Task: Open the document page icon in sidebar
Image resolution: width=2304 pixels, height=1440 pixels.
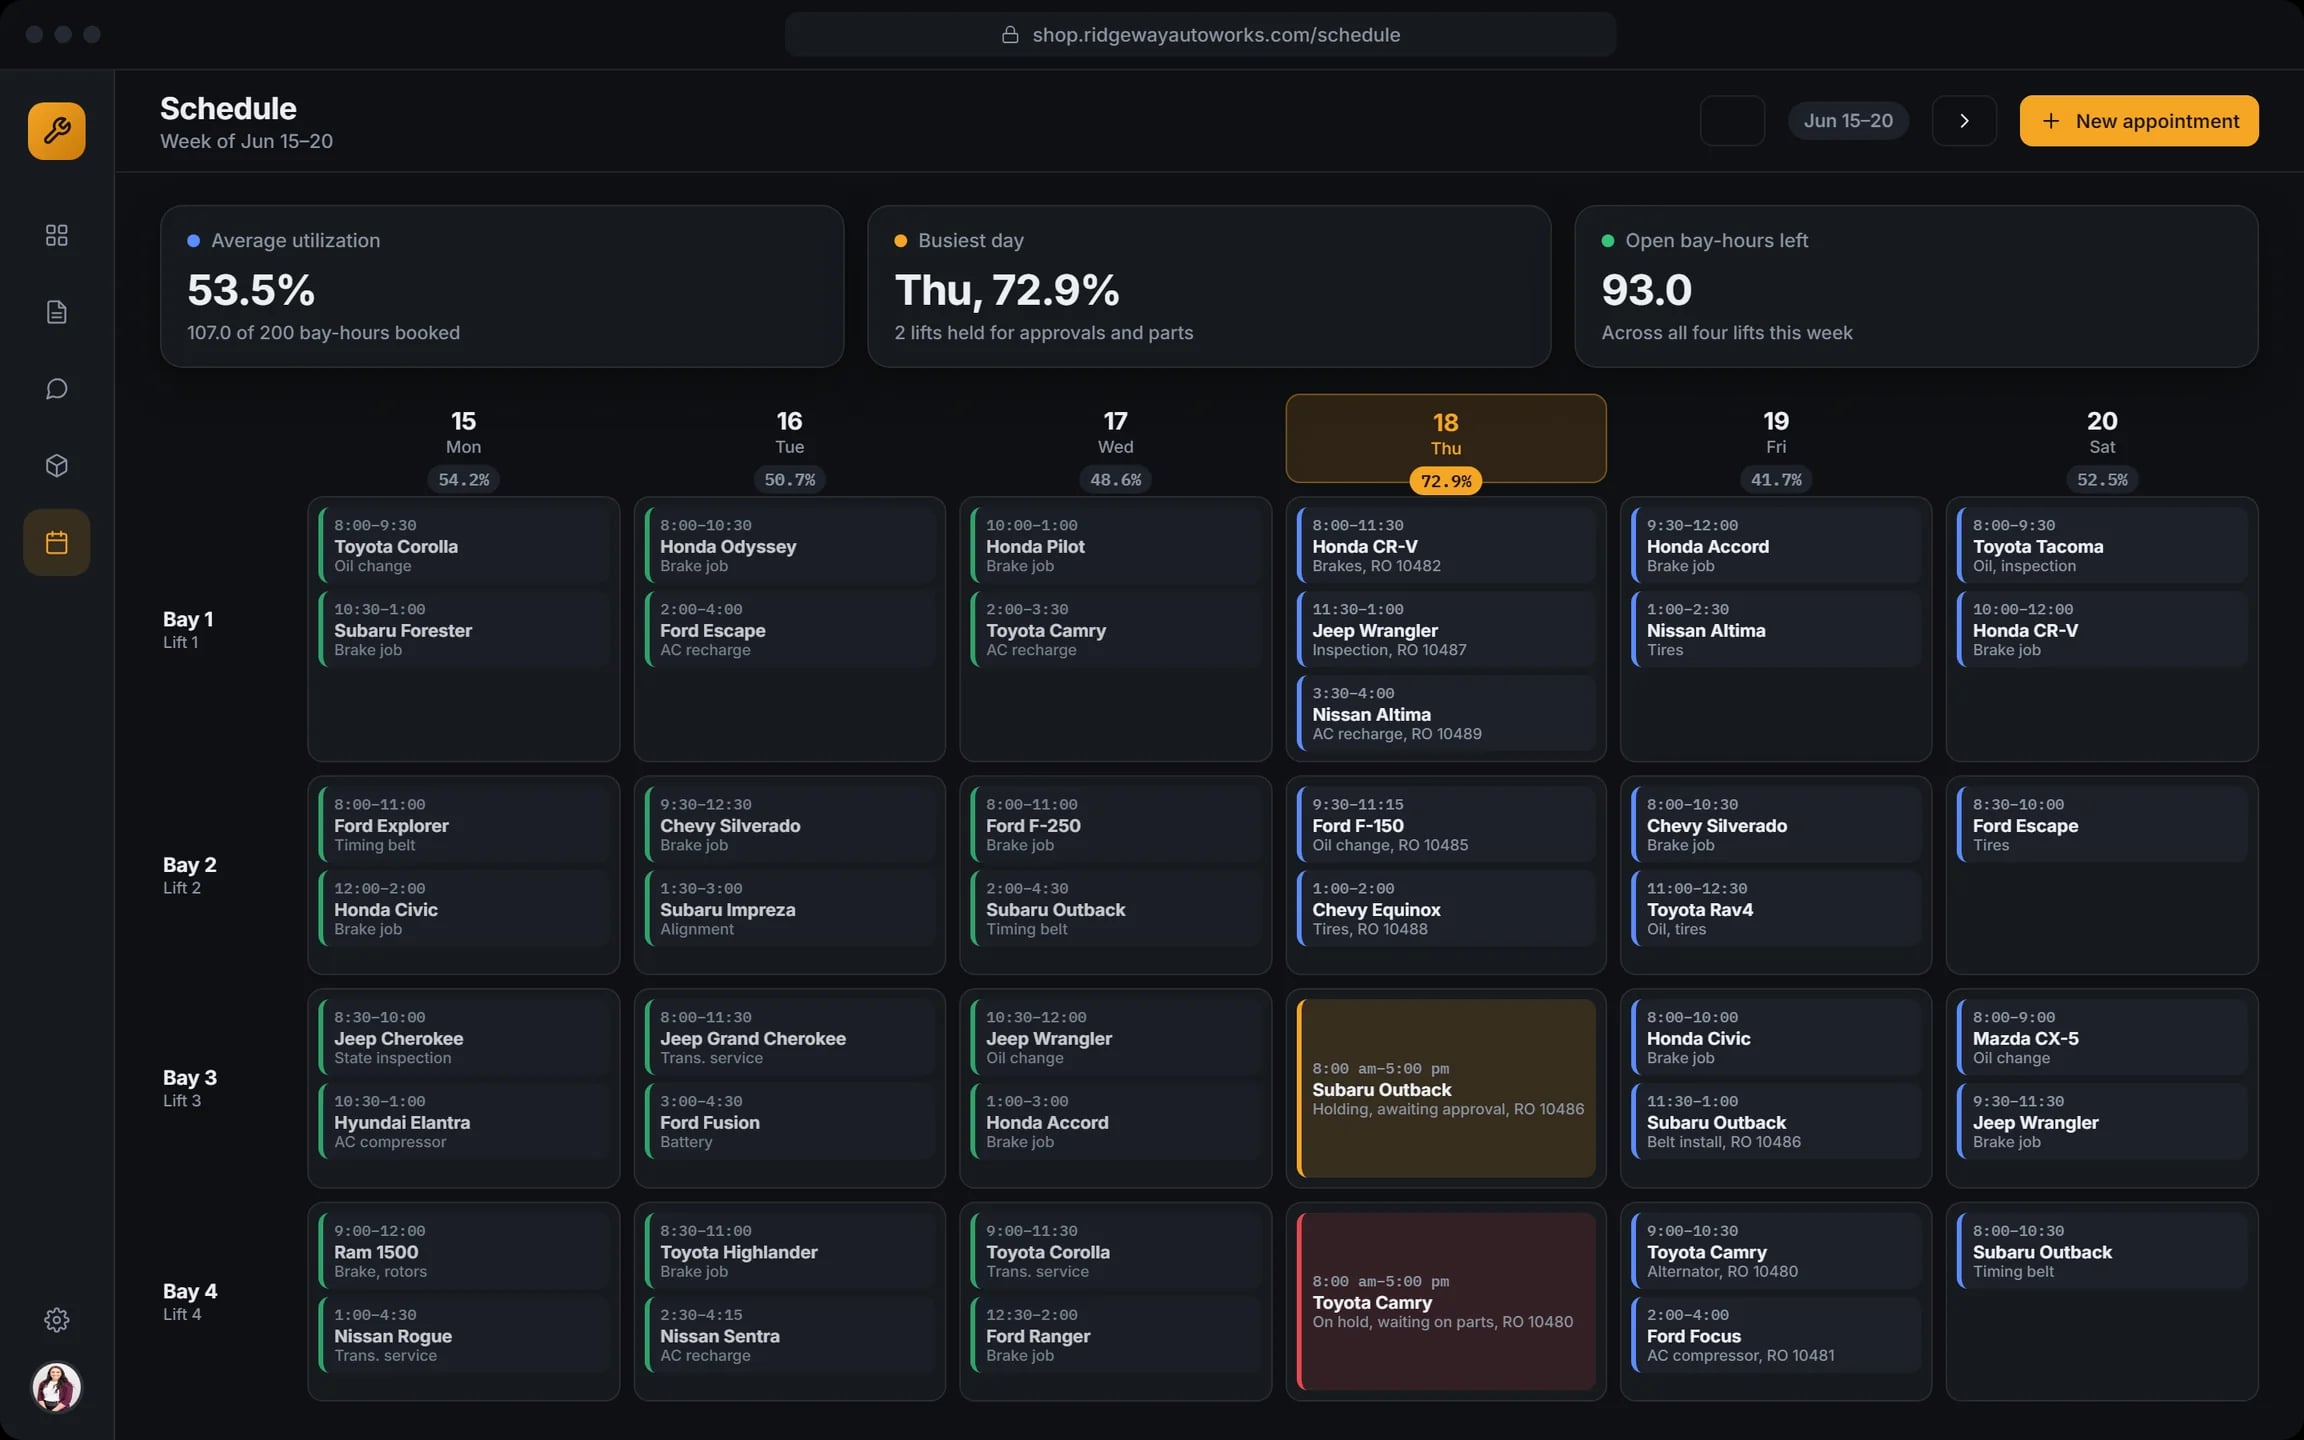Action: 57,312
